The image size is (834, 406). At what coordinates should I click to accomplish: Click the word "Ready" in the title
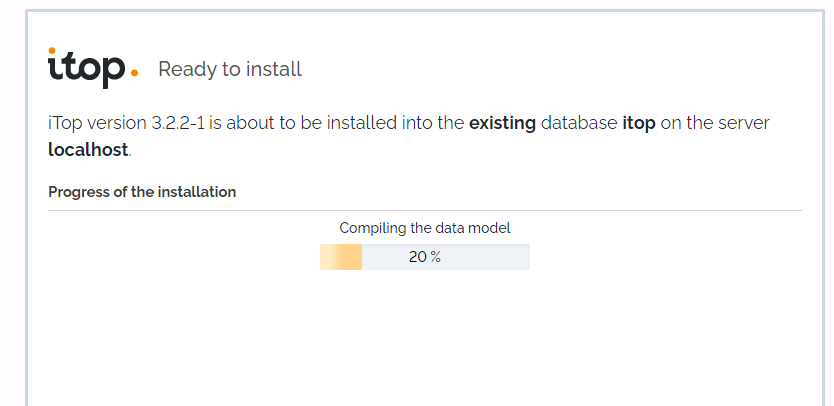[182, 69]
